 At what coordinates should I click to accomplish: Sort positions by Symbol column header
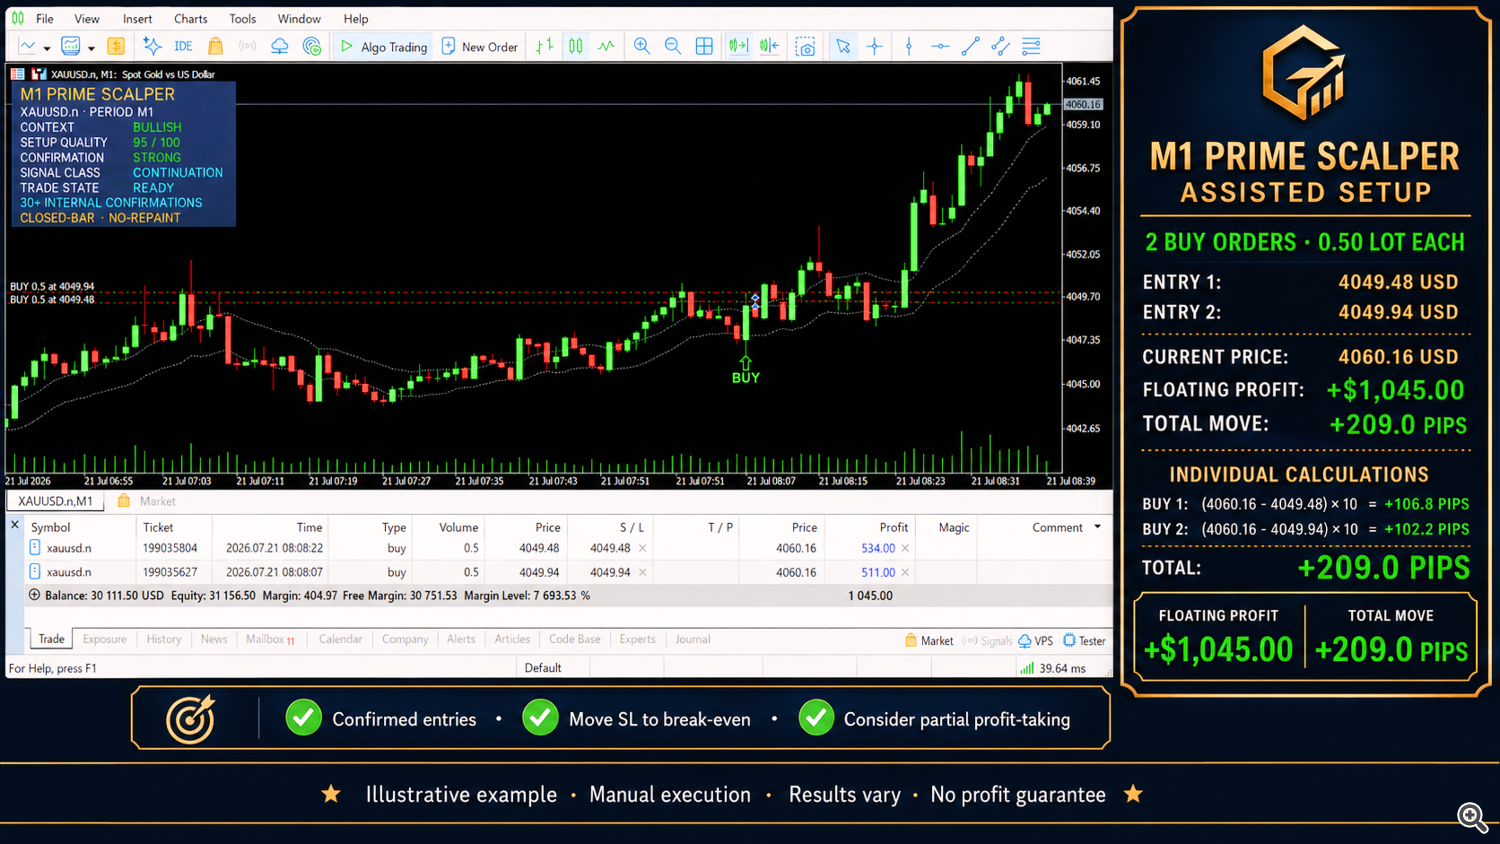50,527
